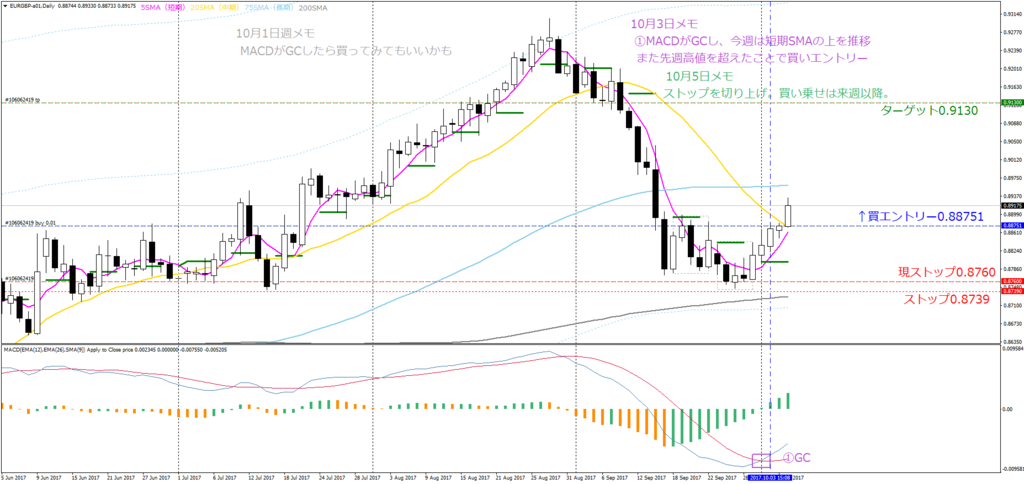Click the 31 Aug 2017 date label
Screen dimensions: 1024x484
coord(580,478)
